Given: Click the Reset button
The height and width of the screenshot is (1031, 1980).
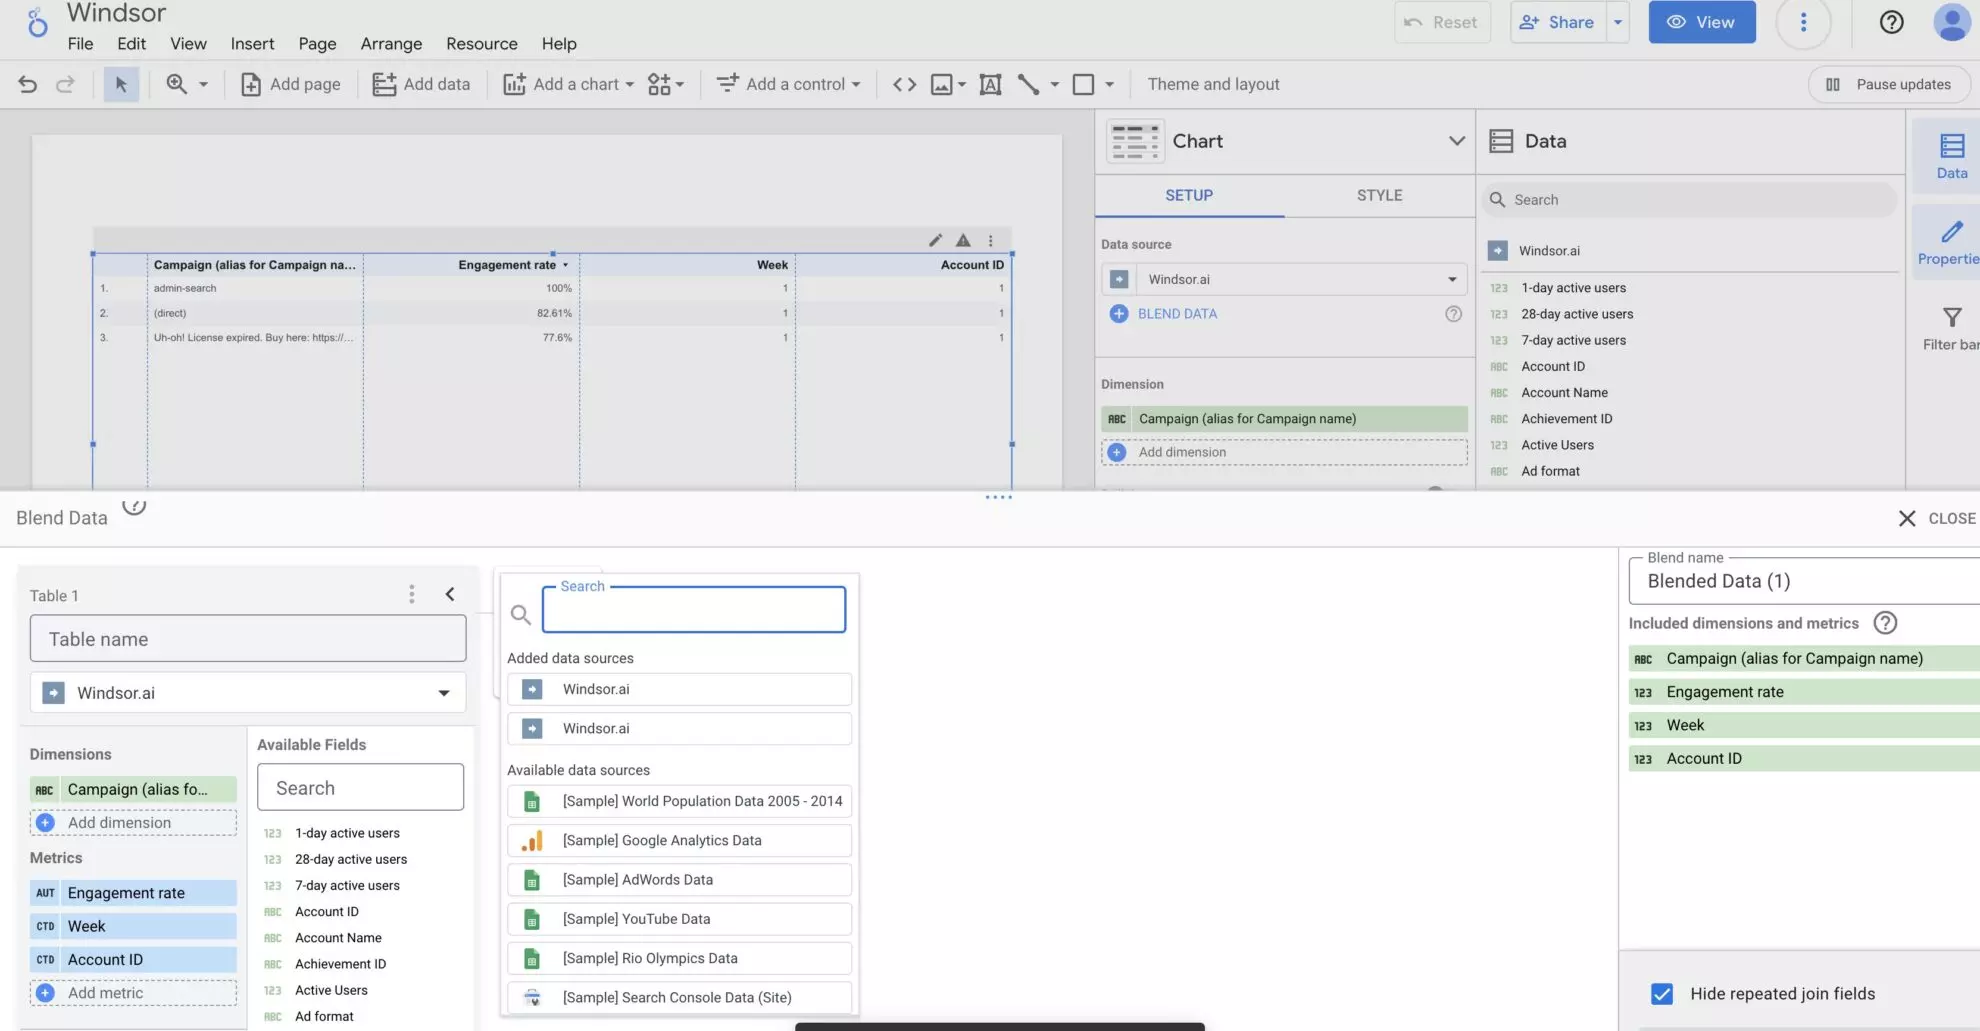Looking at the screenshot, I should 1442,22.
